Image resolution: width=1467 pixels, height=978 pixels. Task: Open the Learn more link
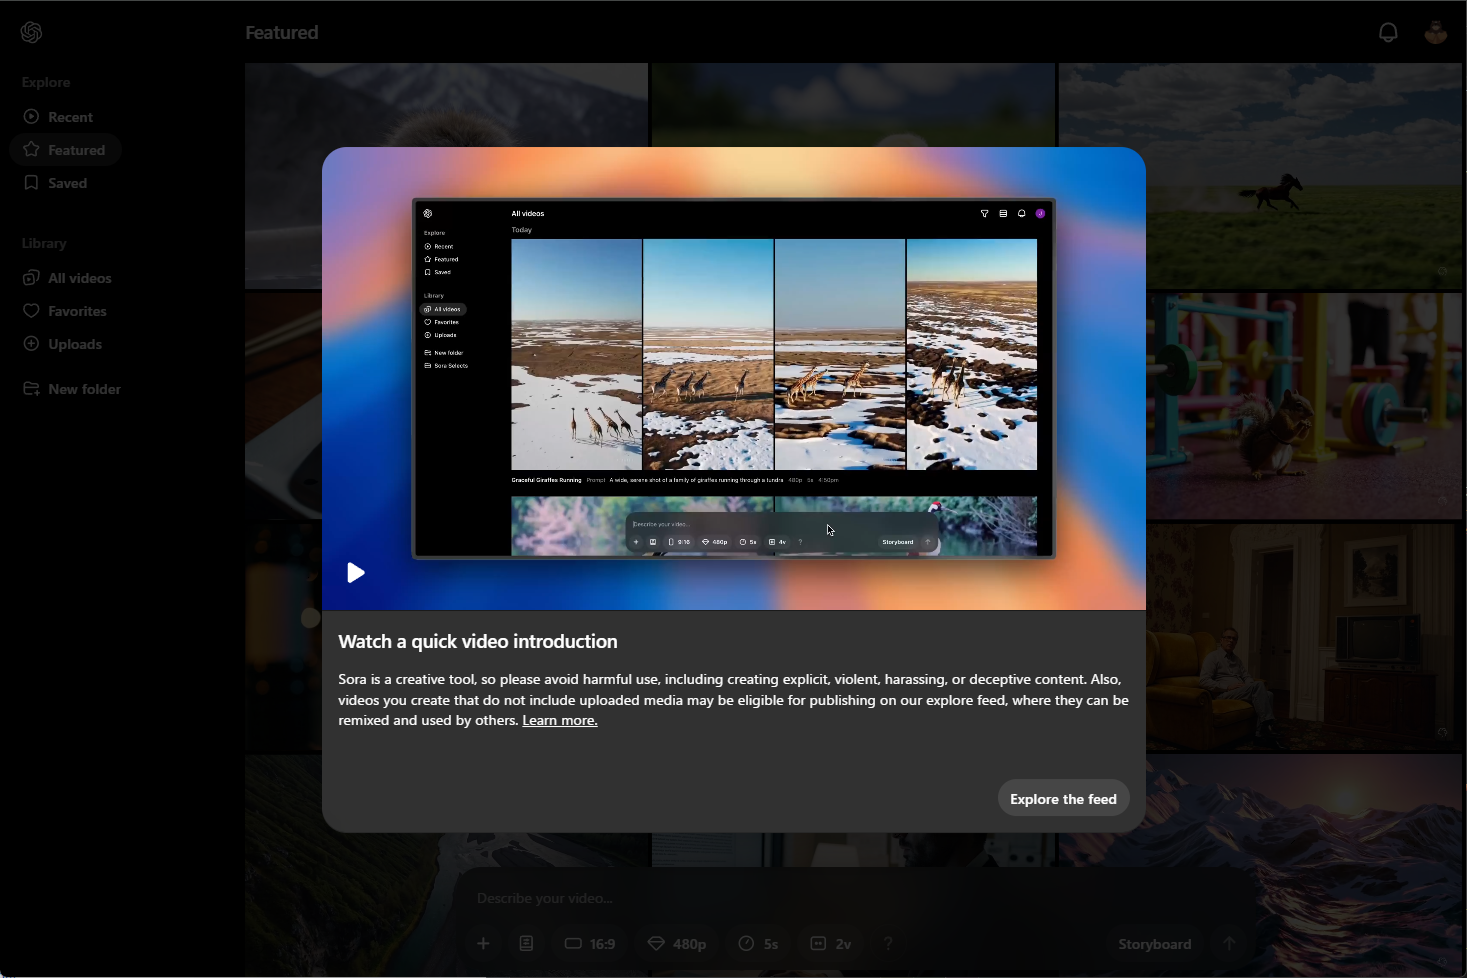coord(560,721)
